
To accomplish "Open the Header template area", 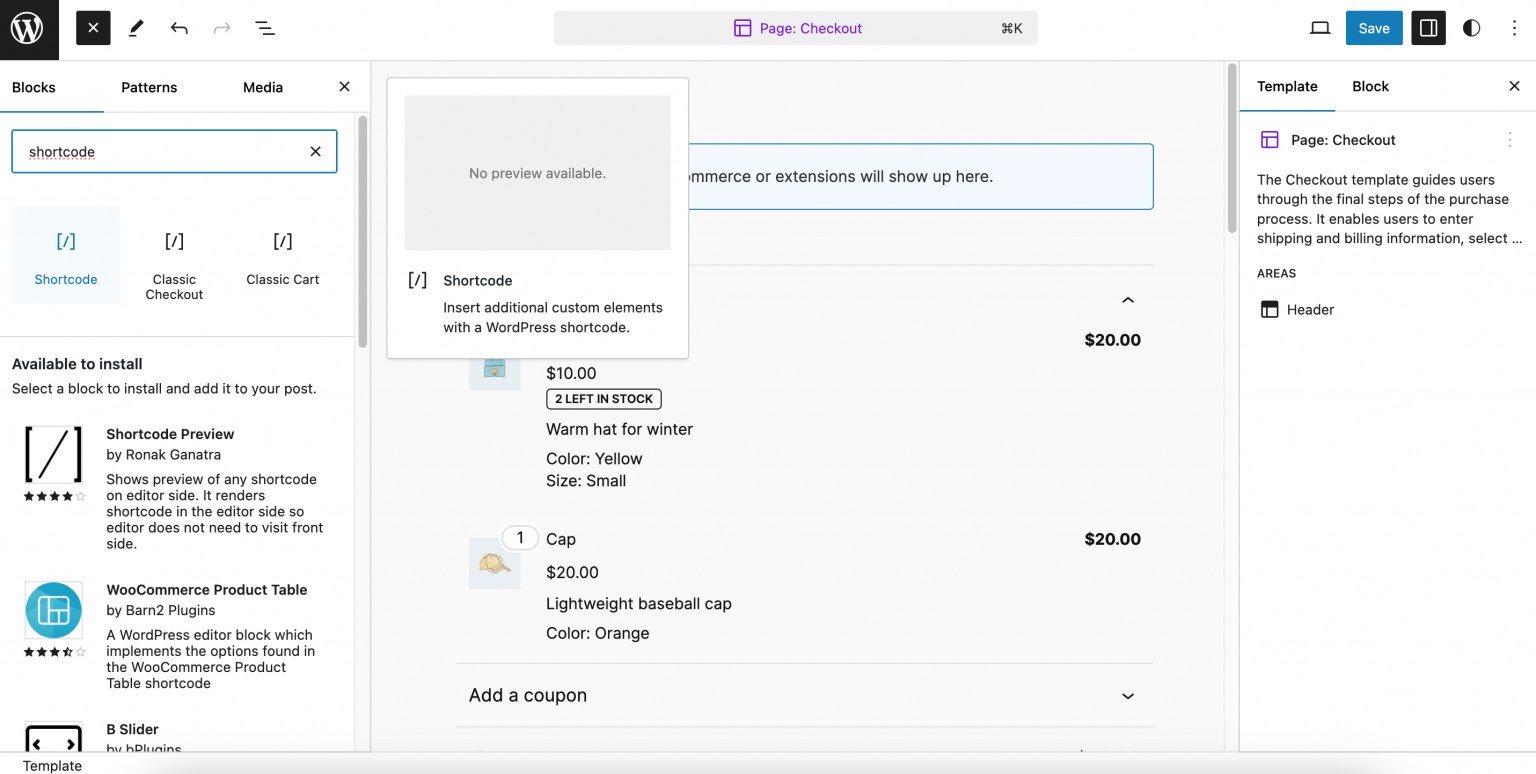I will 1308,309.
